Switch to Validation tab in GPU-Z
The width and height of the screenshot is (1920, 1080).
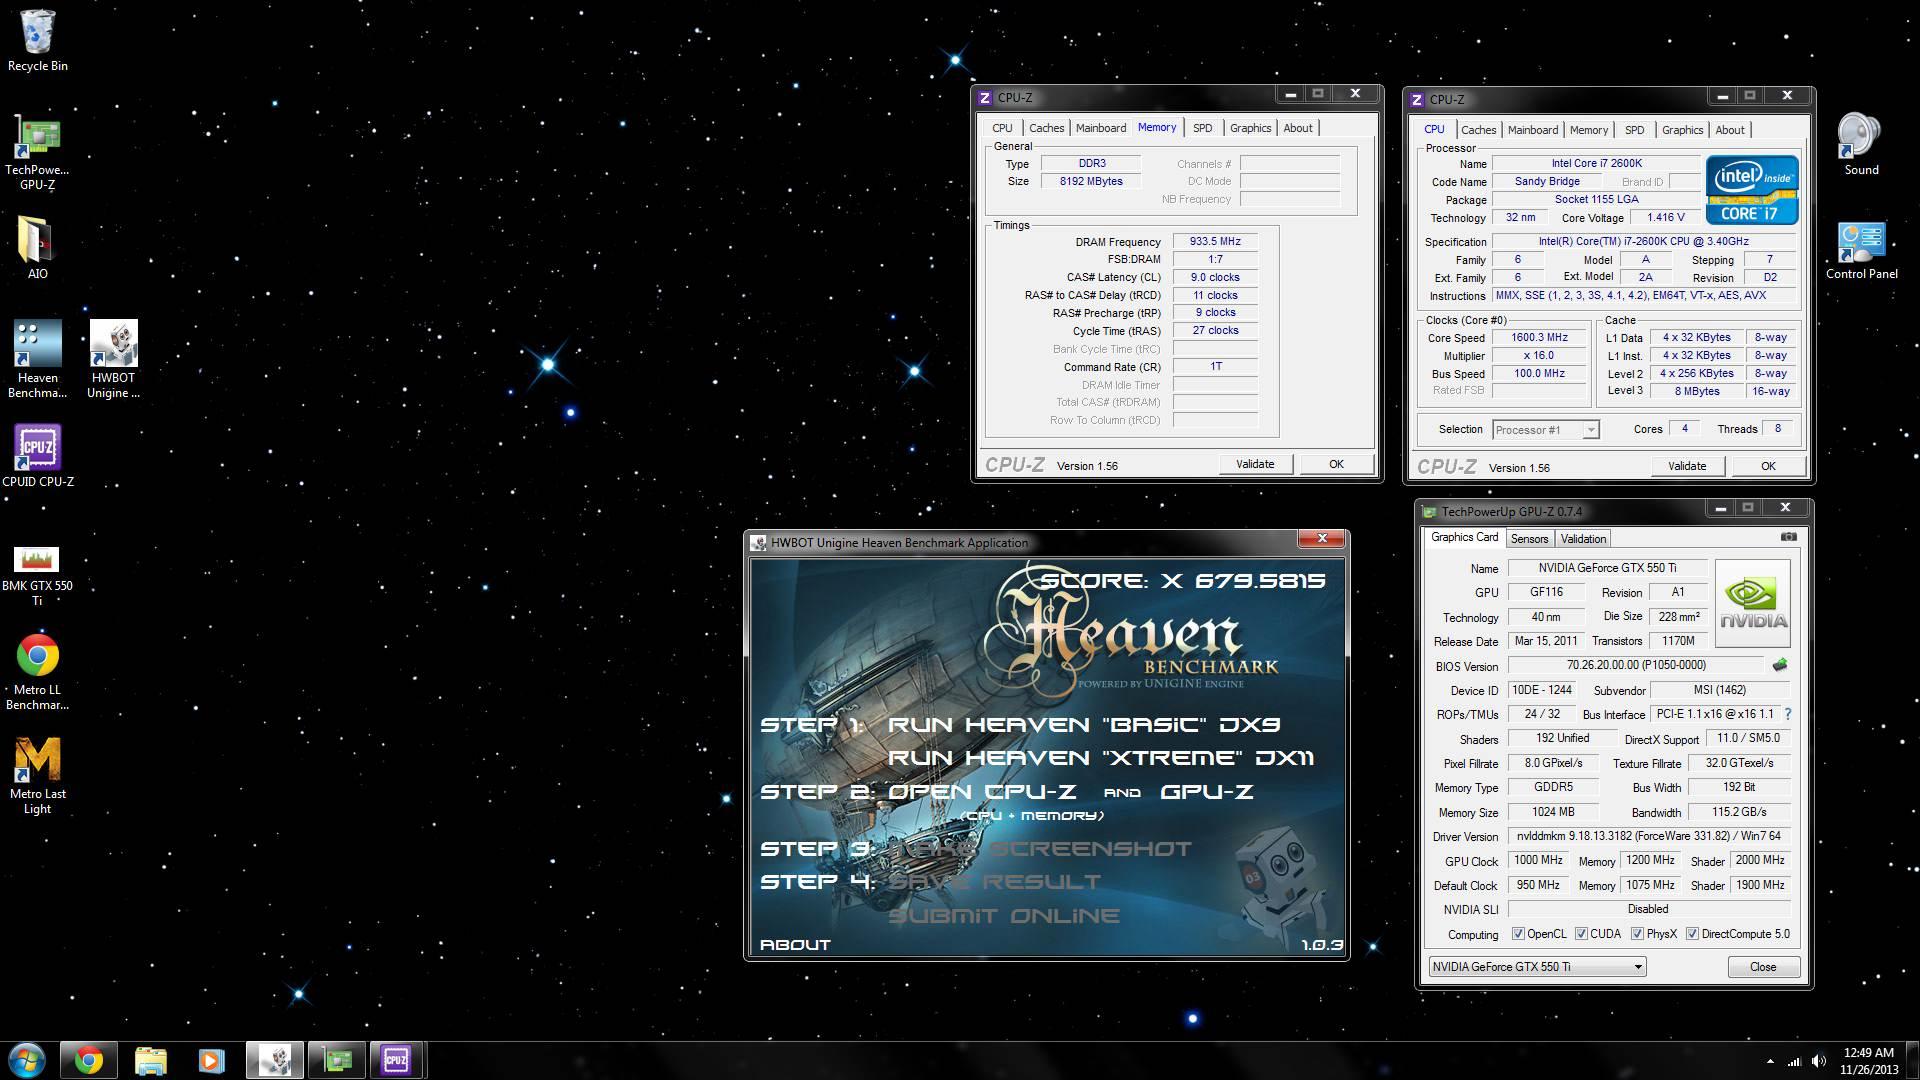(x=1583, y=539)
